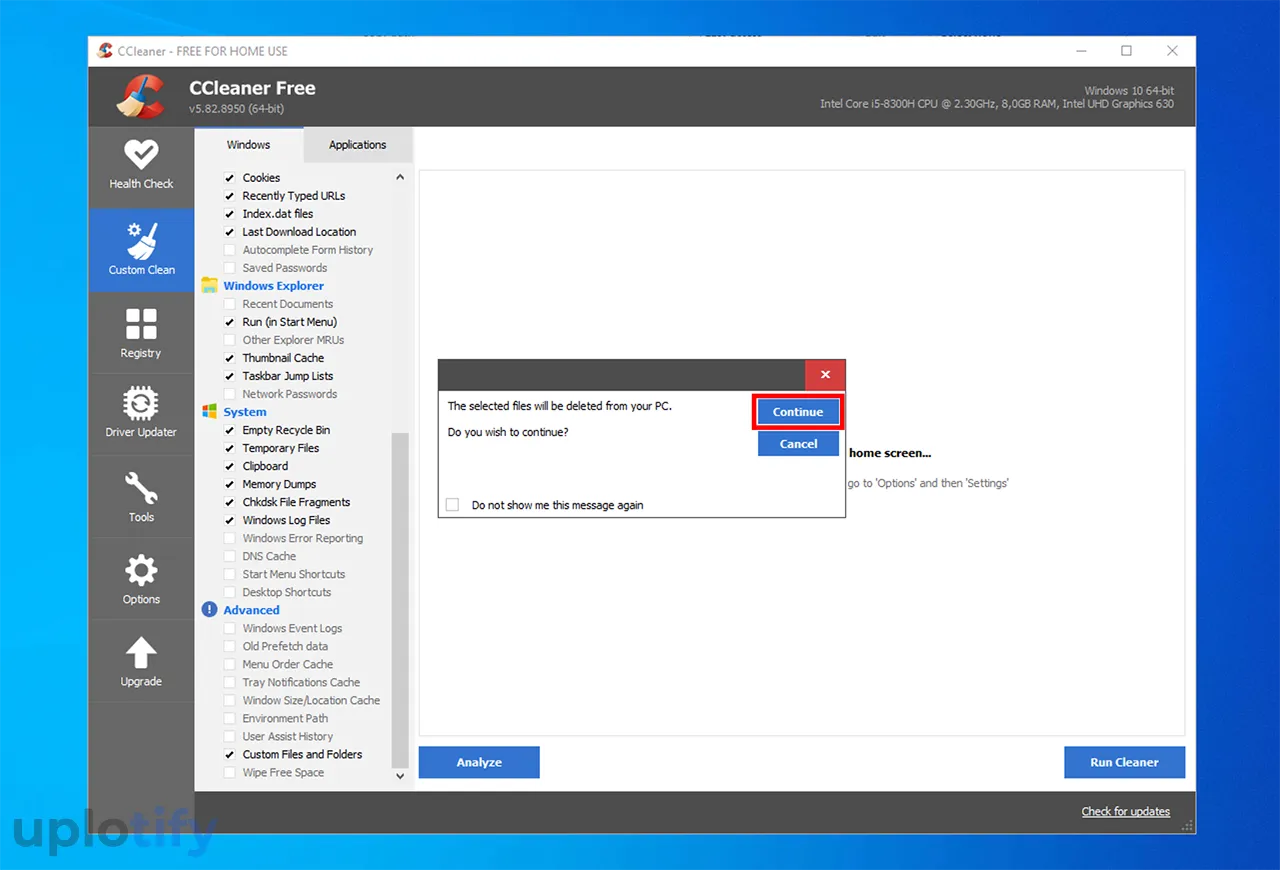Enable Autocomplete Form History
Screen dimensions: 1280x870
[x=230, y=250]
